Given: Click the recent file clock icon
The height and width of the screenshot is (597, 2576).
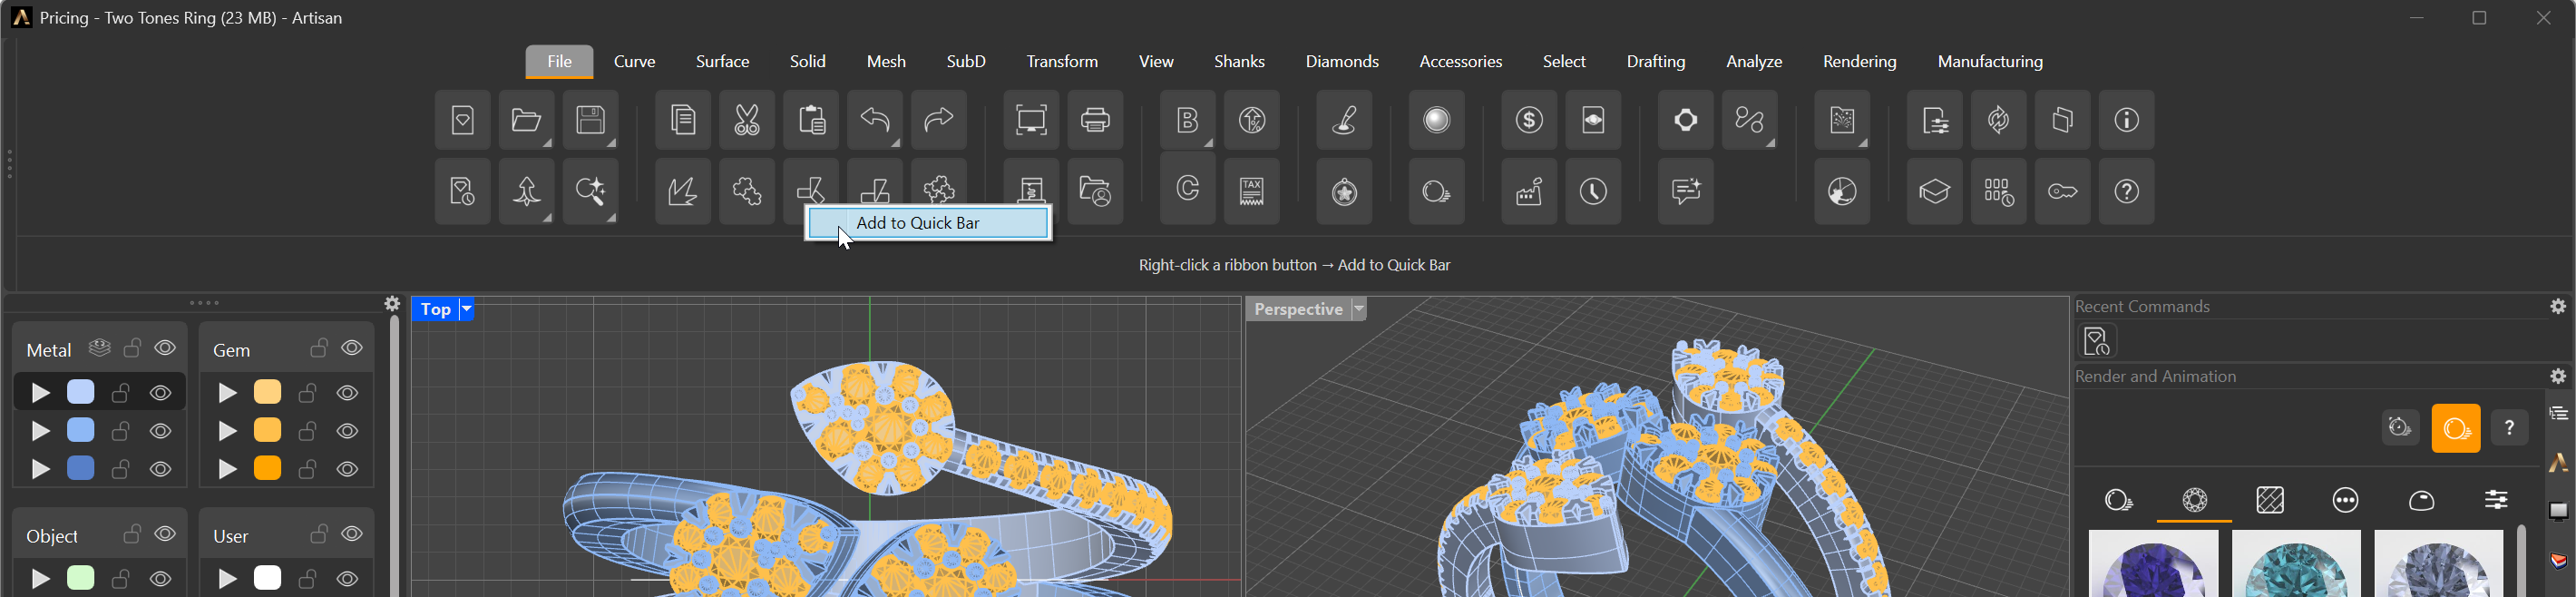Looking at the screenshot, I should [462, 190].
